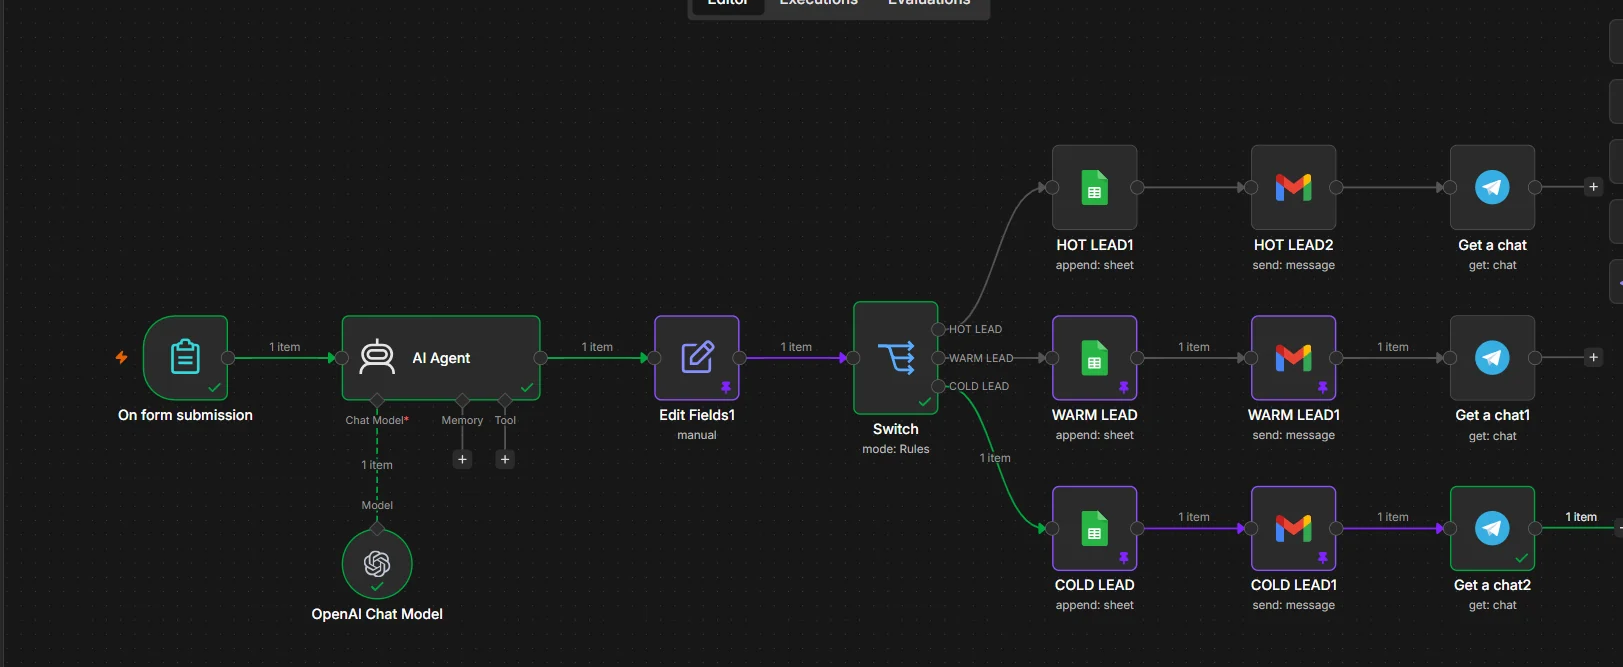Image resolution: width=1623 pixels, height=667 pixels.
Task: Open the HOT LEAD1 Google Sheets node
Action: 1094,188
